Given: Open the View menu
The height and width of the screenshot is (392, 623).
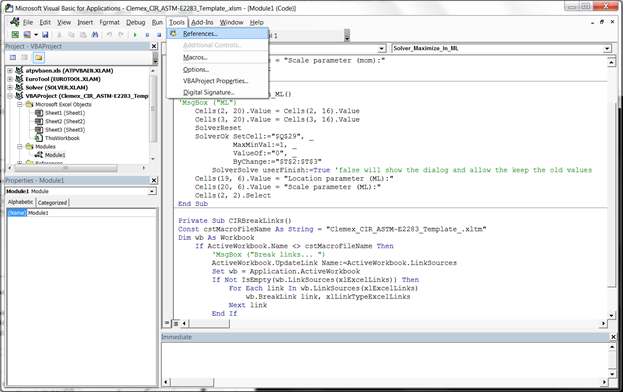Looking at the screenshot, I should tap(64, 22).
